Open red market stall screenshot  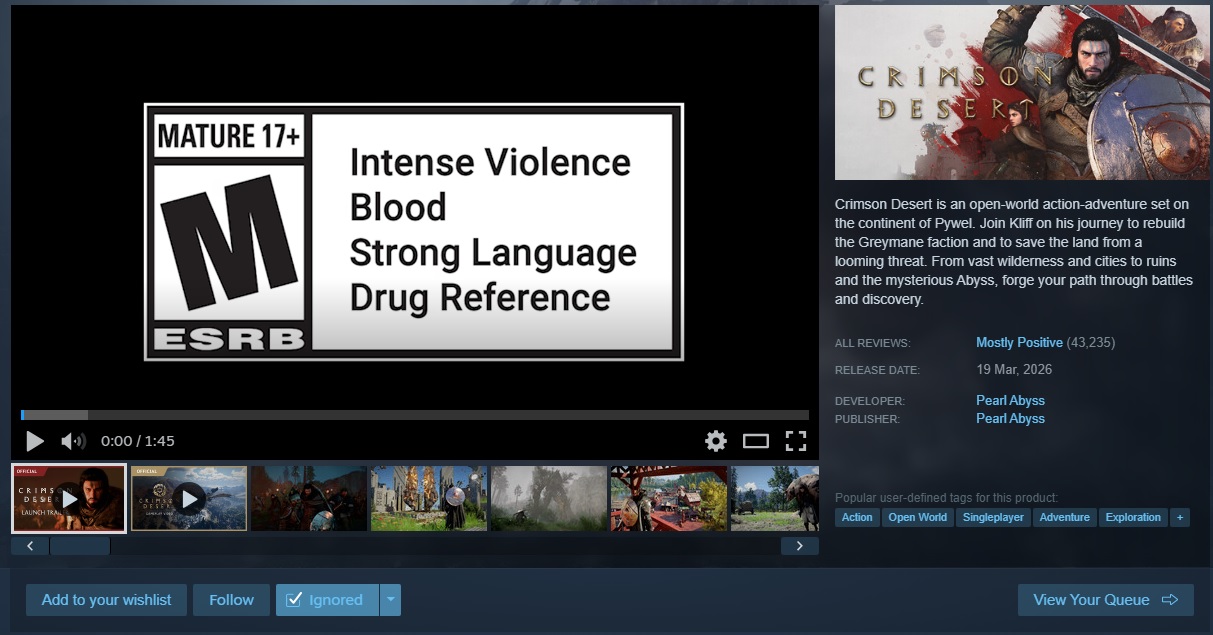click(x=669, y=498)
